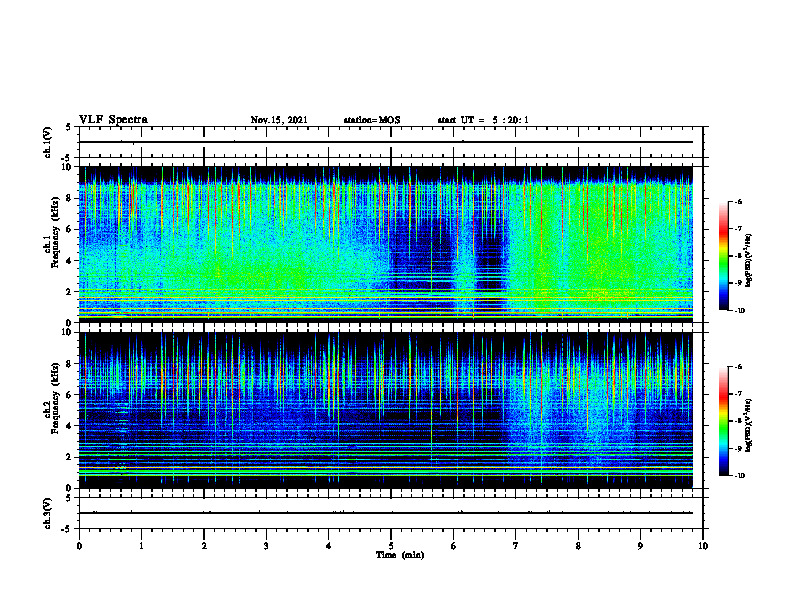Click the "-9" tick on ch.2 color bar
This screenshot has width=792, height=612.
[738, 448]
